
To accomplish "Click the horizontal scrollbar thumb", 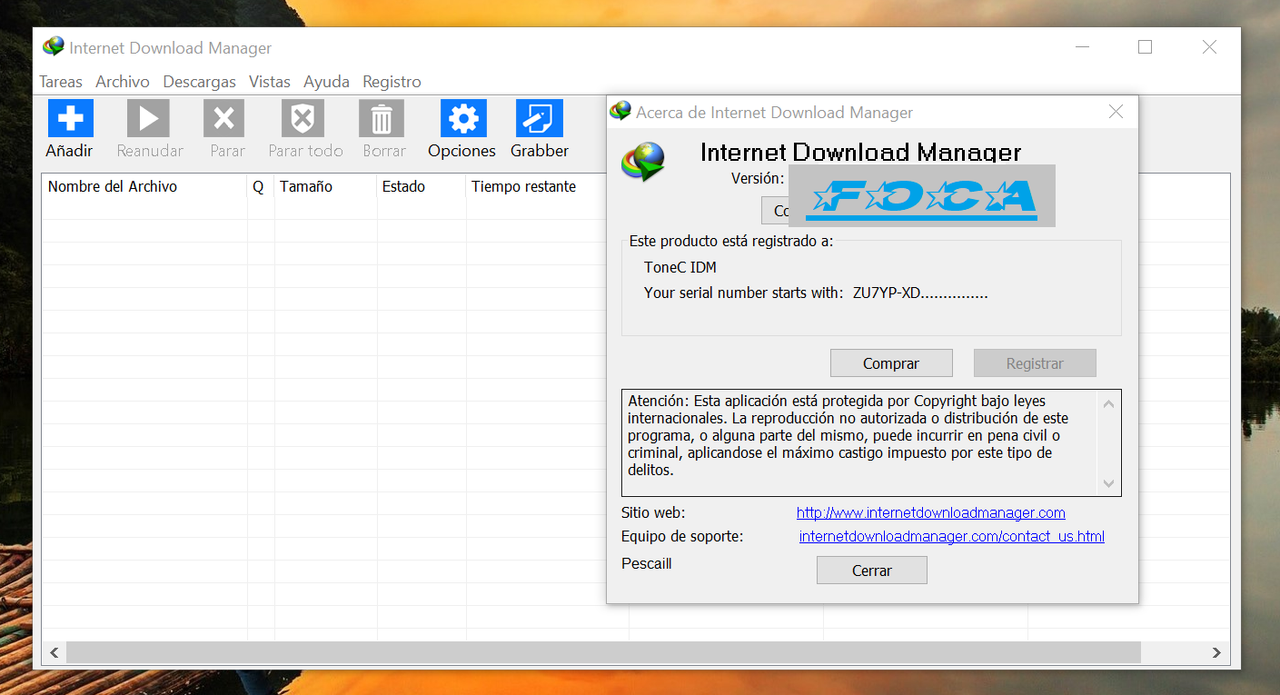I will click(x=603, y=652).
